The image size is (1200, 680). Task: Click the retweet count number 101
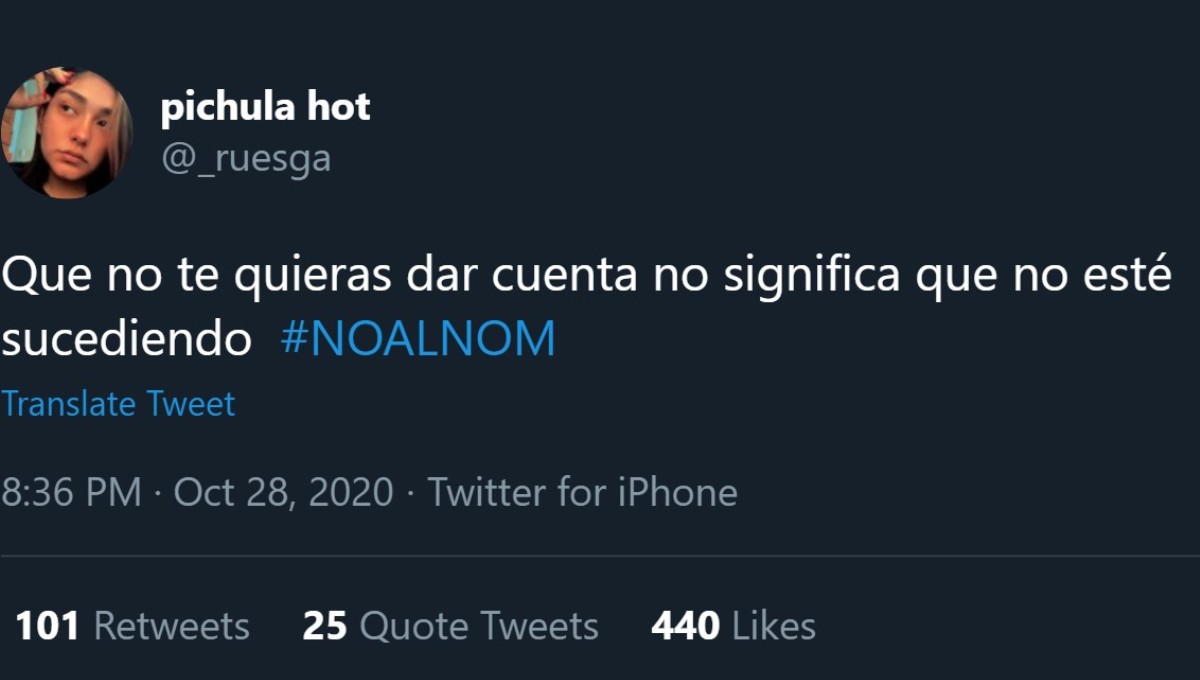[x=47, y=626]
